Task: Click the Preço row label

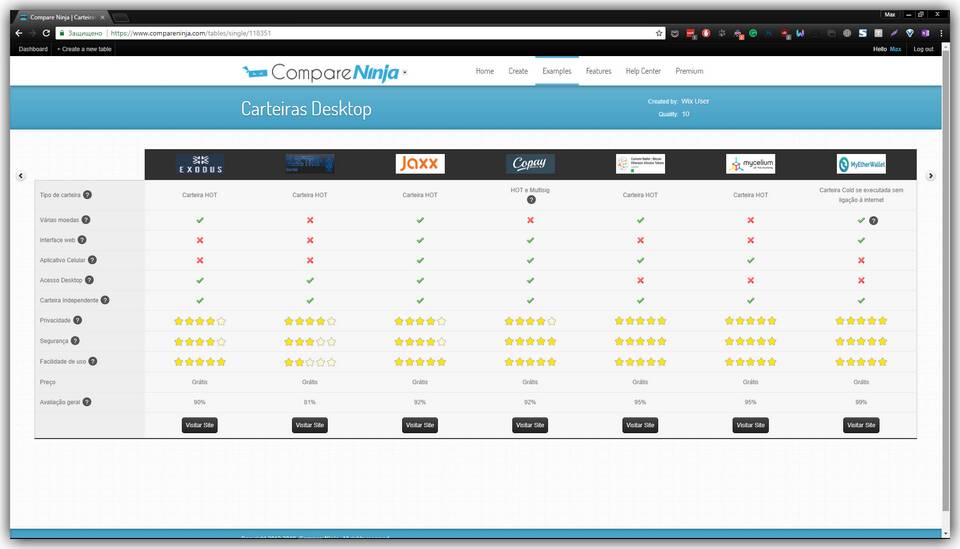Action: pyautogui.click(x=48, y=382)
